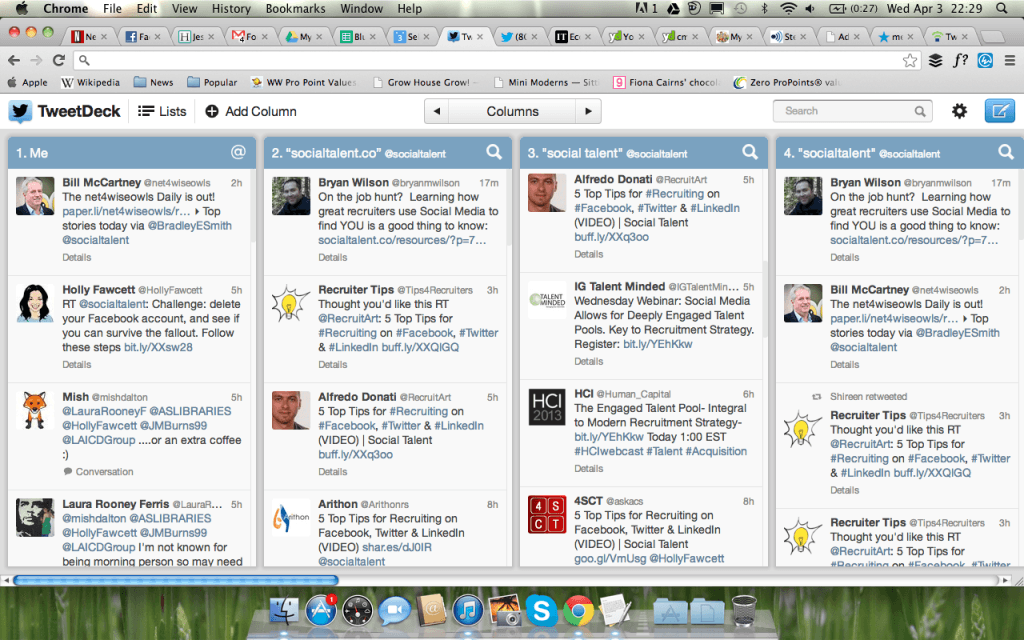This screenshot has width=1024, height=640.
Task: Click @BradleyESmith mention in Me column
Action: 189,225
